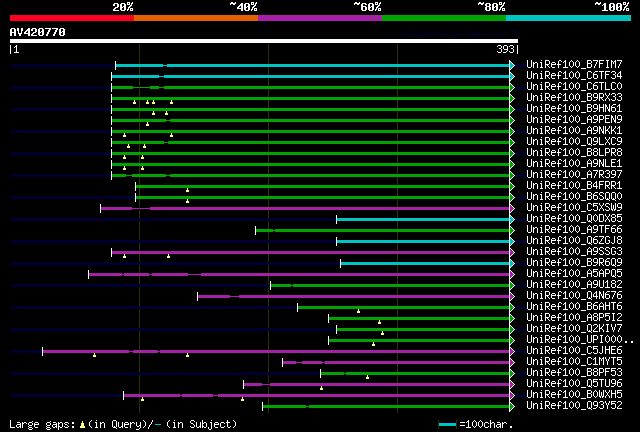
Task: Click the green arrowhead beside UniRef100_B6AHT6
Action: tap(512, 307)
